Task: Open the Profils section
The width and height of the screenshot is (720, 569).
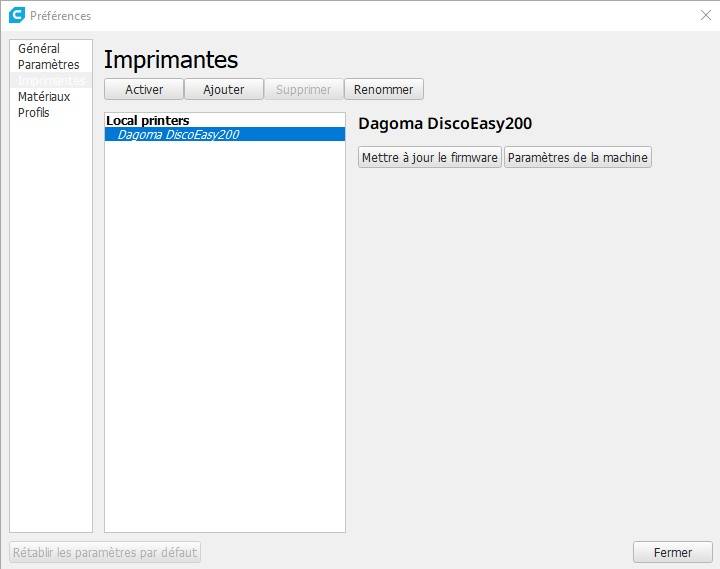Action: click(x=33, y=113)
